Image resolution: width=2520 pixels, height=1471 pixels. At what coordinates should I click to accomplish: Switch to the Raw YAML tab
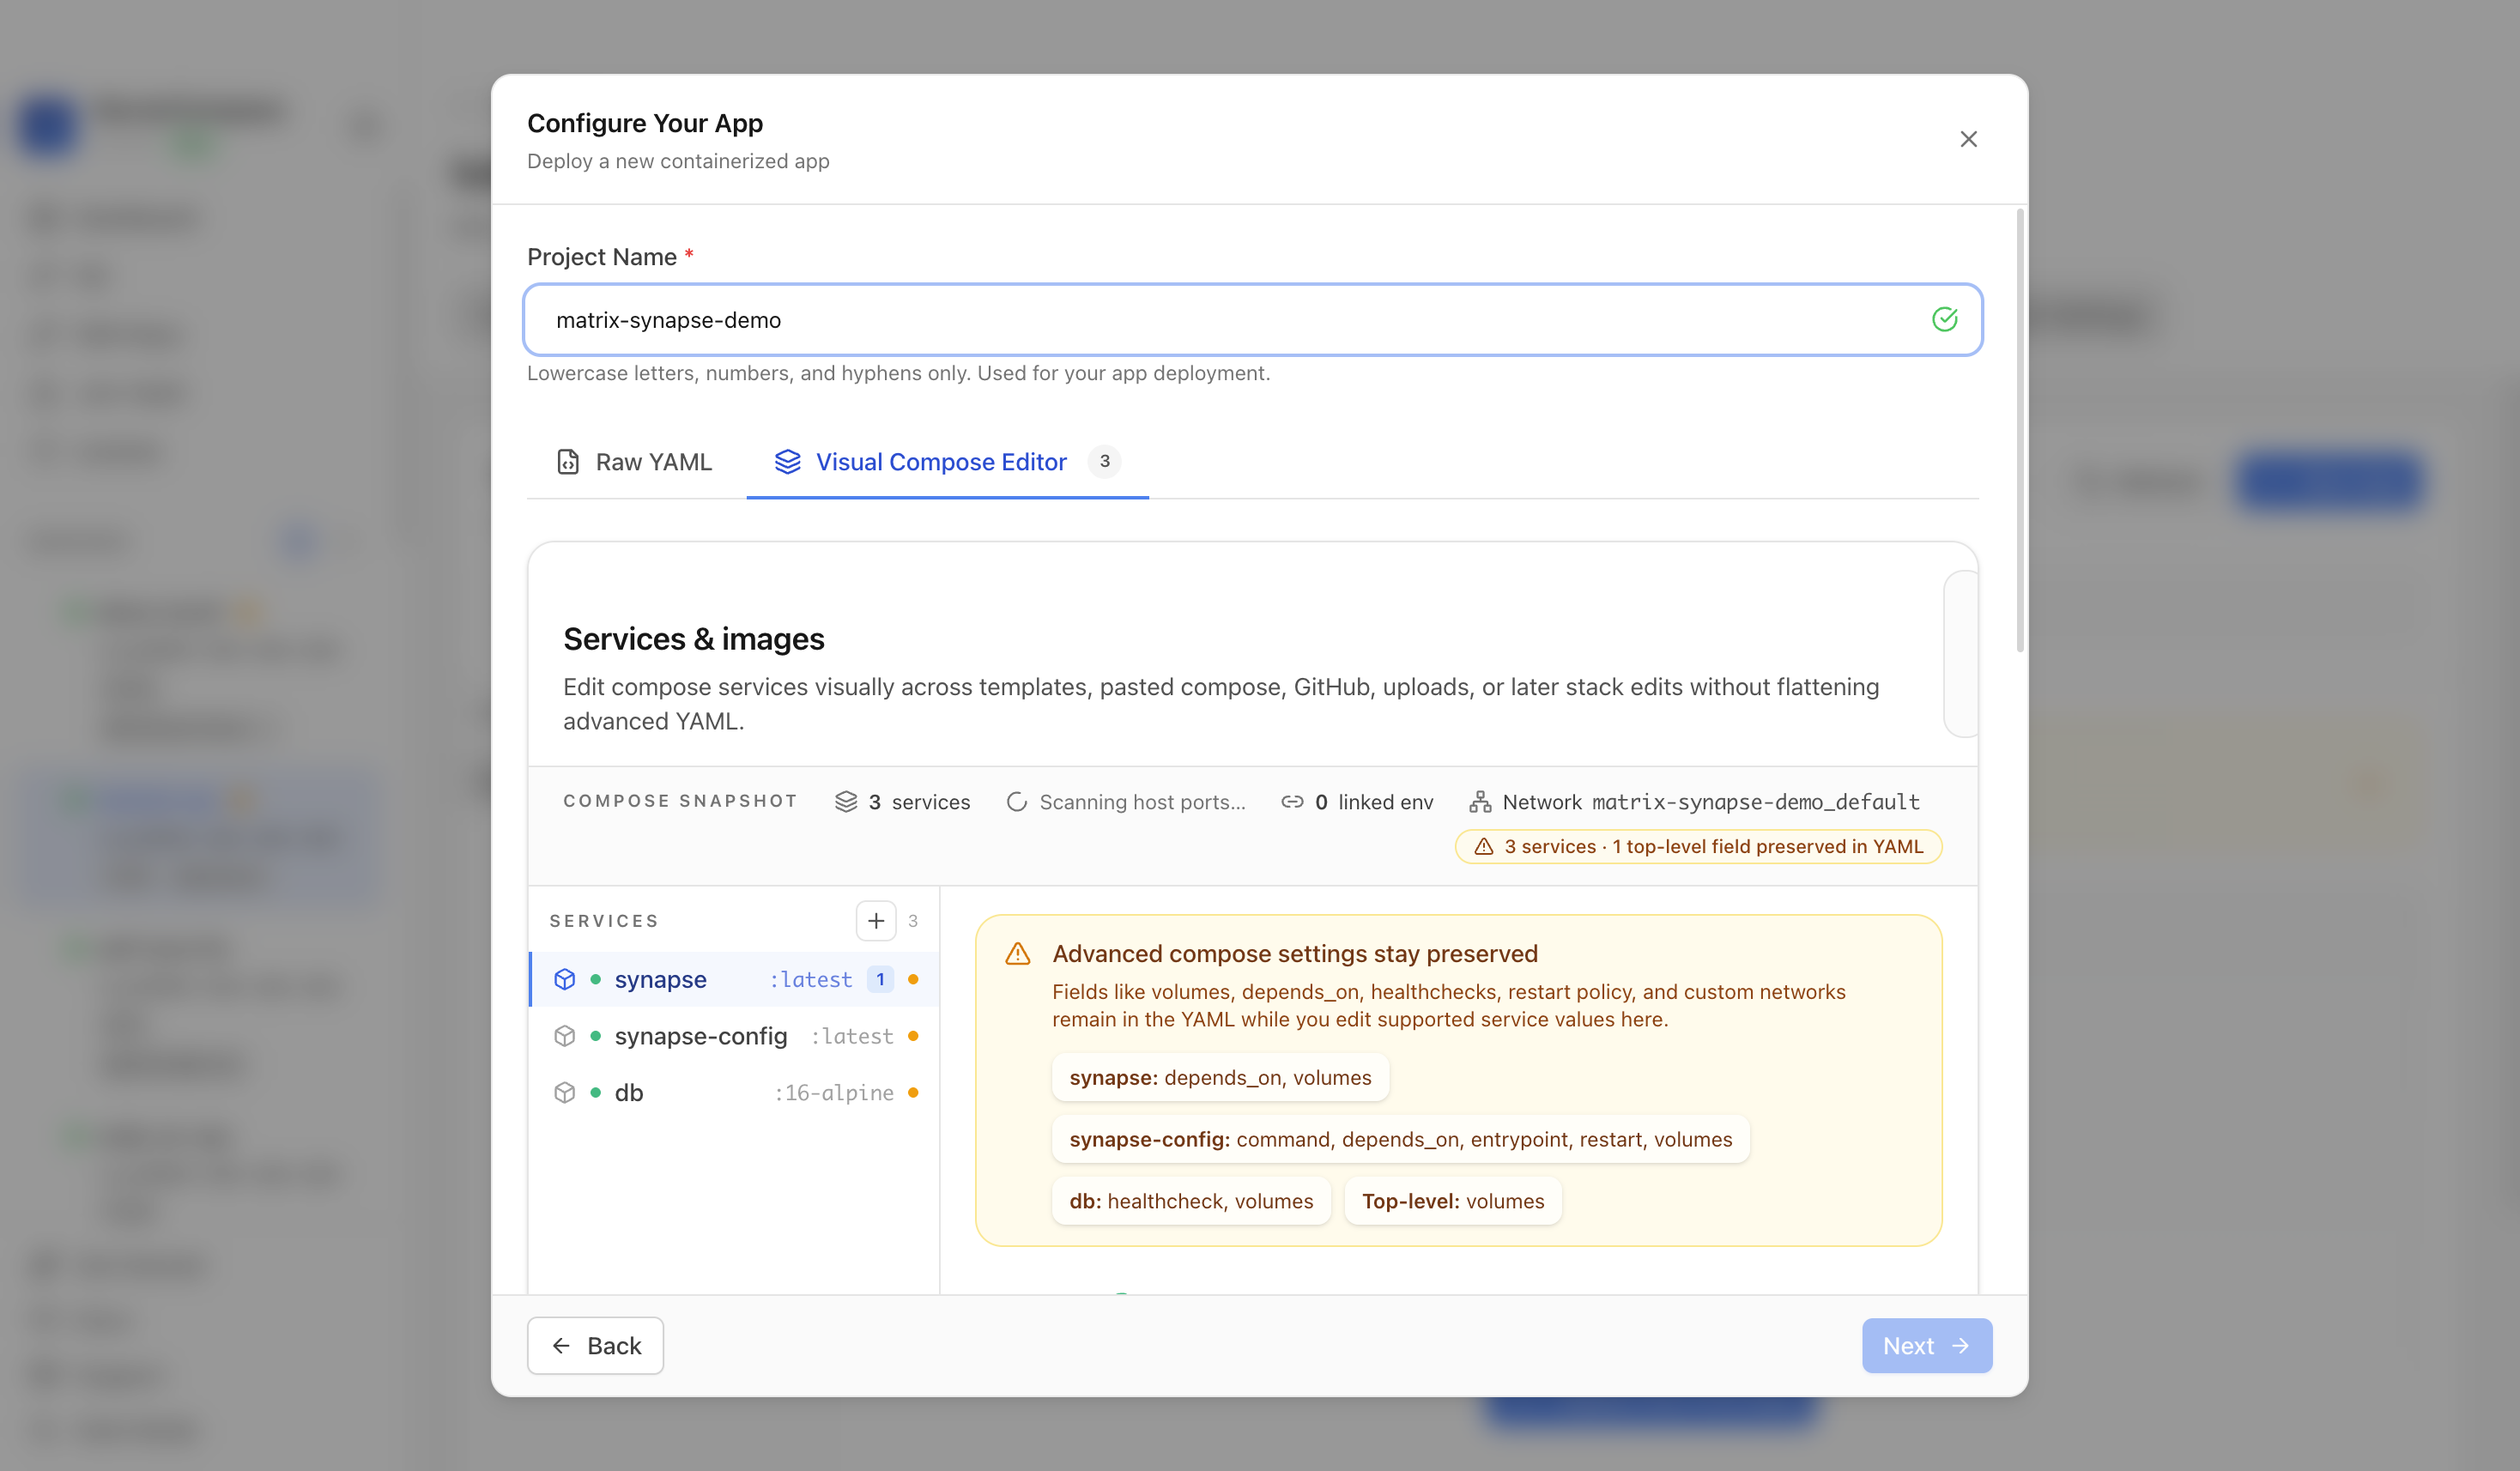634,462
